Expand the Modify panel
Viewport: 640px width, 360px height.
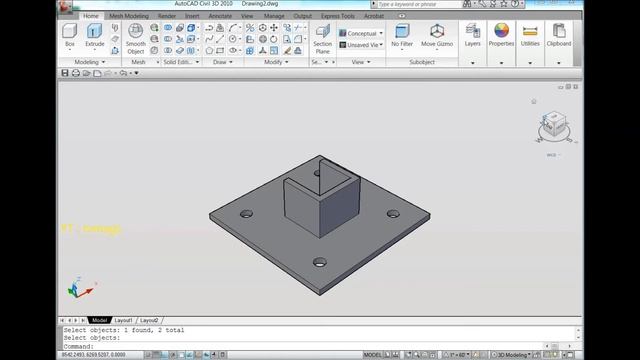pyautogui.click(x=276, y=62)
